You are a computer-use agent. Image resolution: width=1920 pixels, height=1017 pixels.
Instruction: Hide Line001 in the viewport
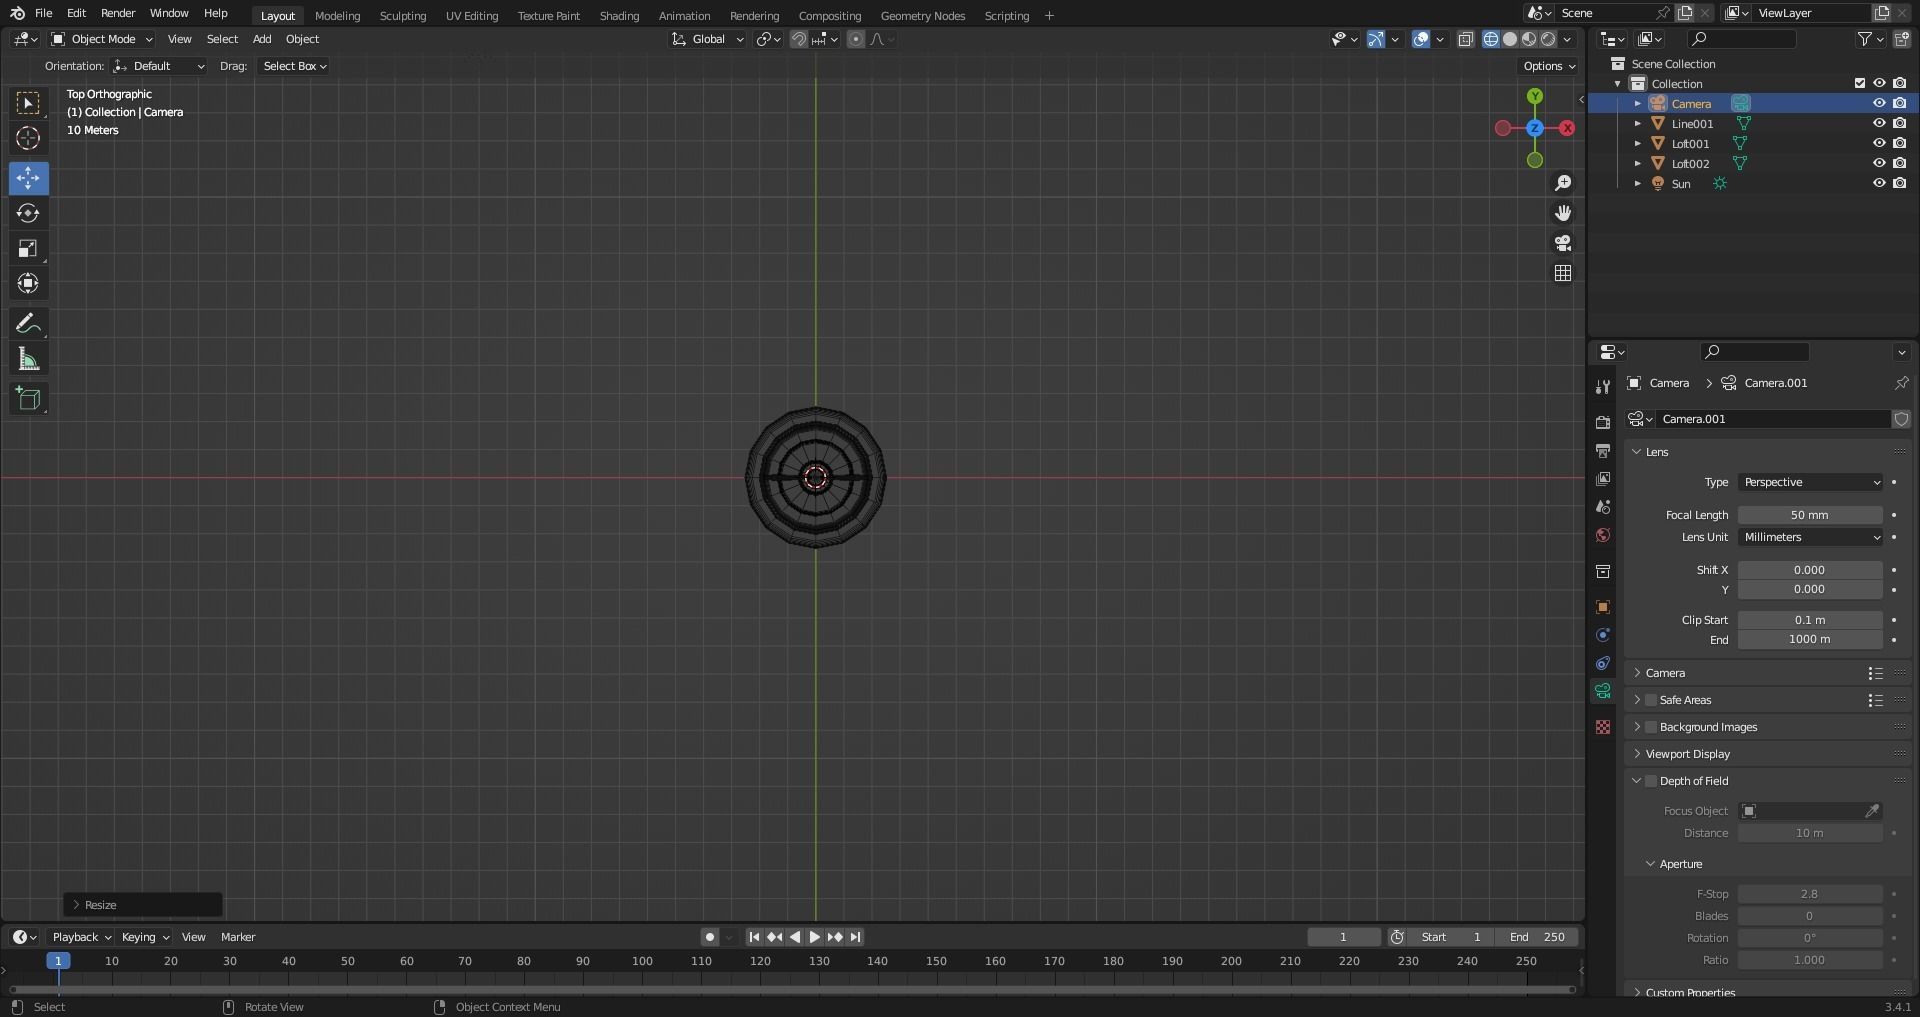1879,123
